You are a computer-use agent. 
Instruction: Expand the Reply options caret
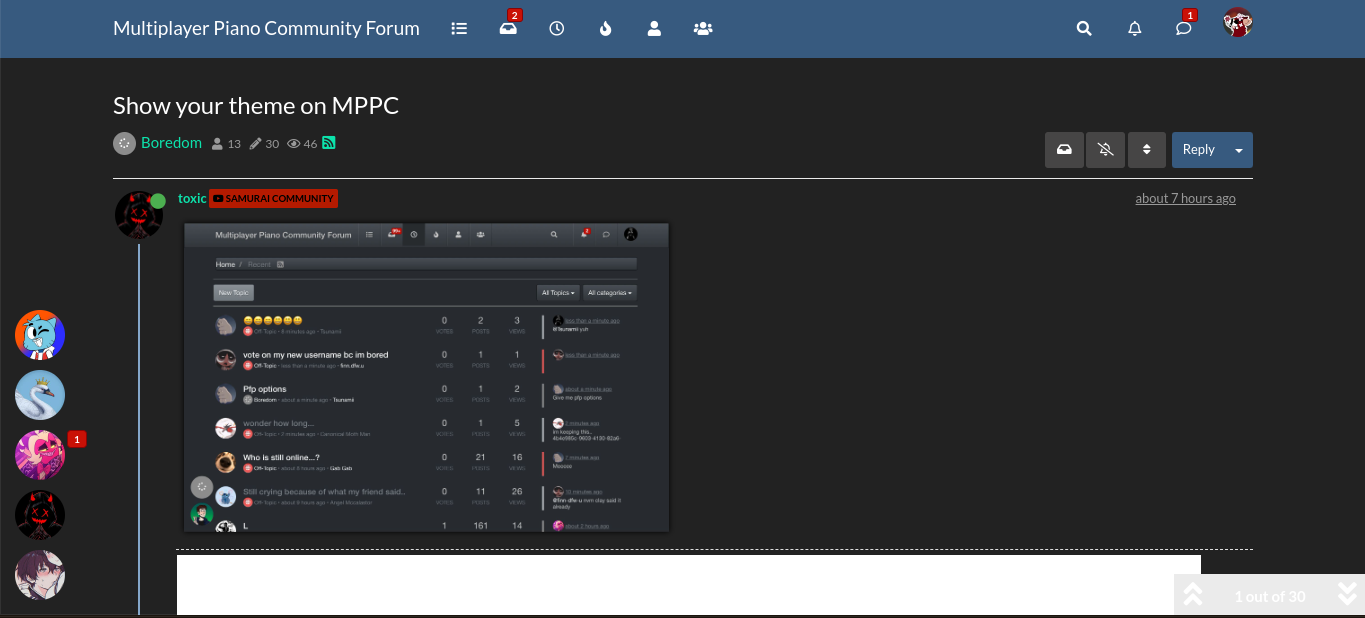point(1239,150)
